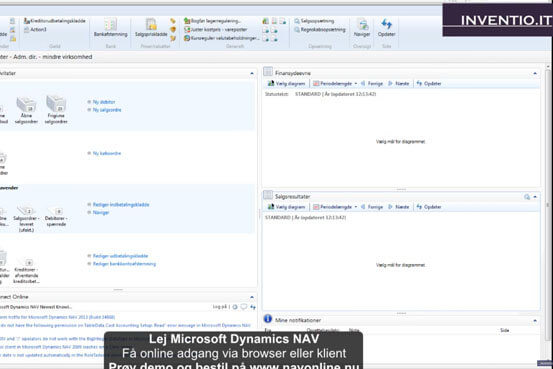Click the shield icon beside Salgspriskladde
Screen dimensions: 553x369
coord(173,30)
